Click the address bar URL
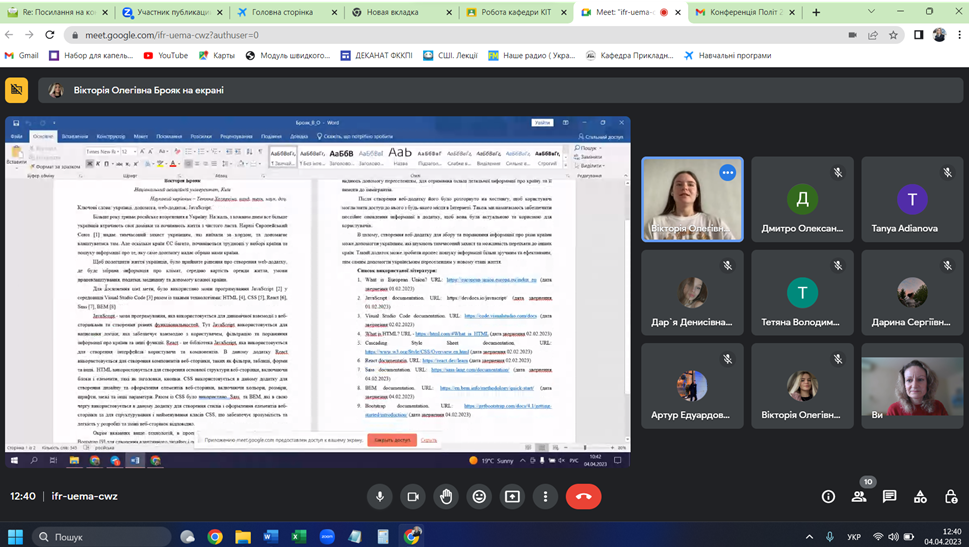969x547 pixels. pos(172,35)
